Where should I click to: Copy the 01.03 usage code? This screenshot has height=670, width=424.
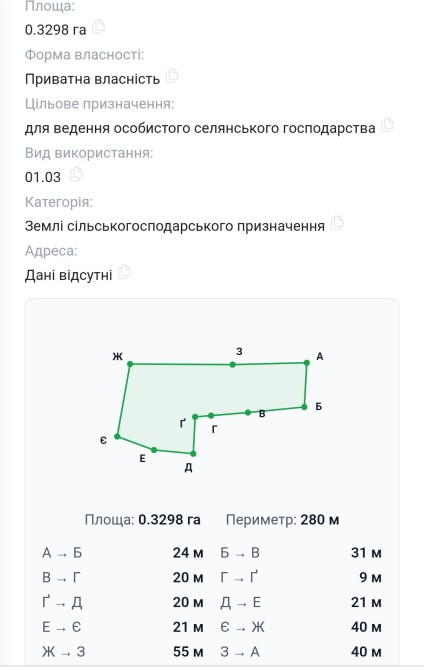[76, 174]
